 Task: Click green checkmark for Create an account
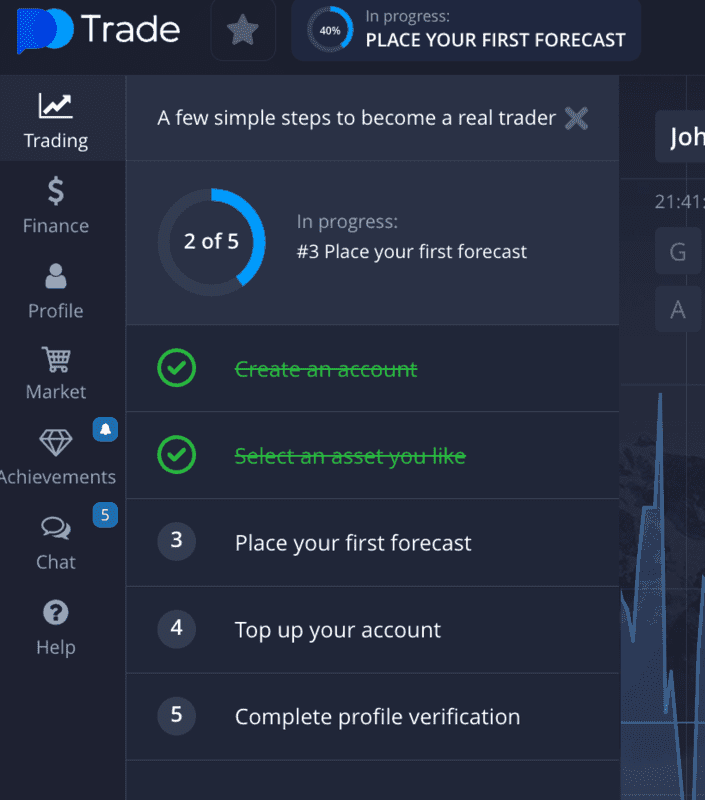177,368
